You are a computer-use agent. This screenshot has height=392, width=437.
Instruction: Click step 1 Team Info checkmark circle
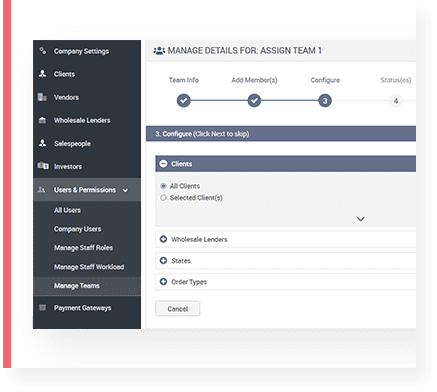(184, 100)
